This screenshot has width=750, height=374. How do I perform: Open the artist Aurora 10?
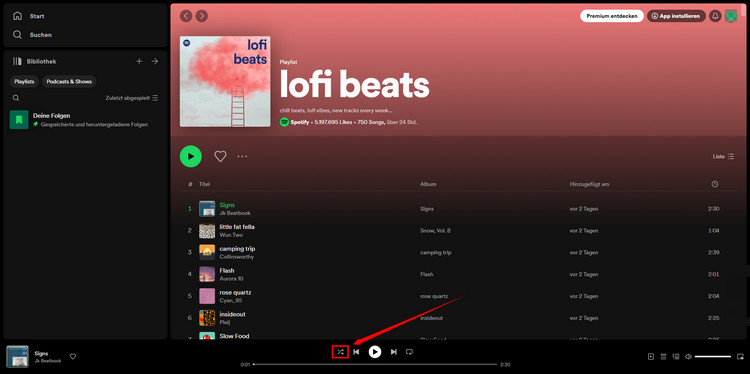(232, 279)
